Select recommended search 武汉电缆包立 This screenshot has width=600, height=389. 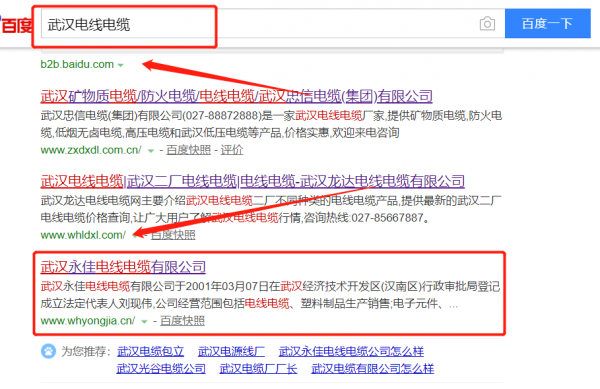pyautogui.click(x=150, y=351)
